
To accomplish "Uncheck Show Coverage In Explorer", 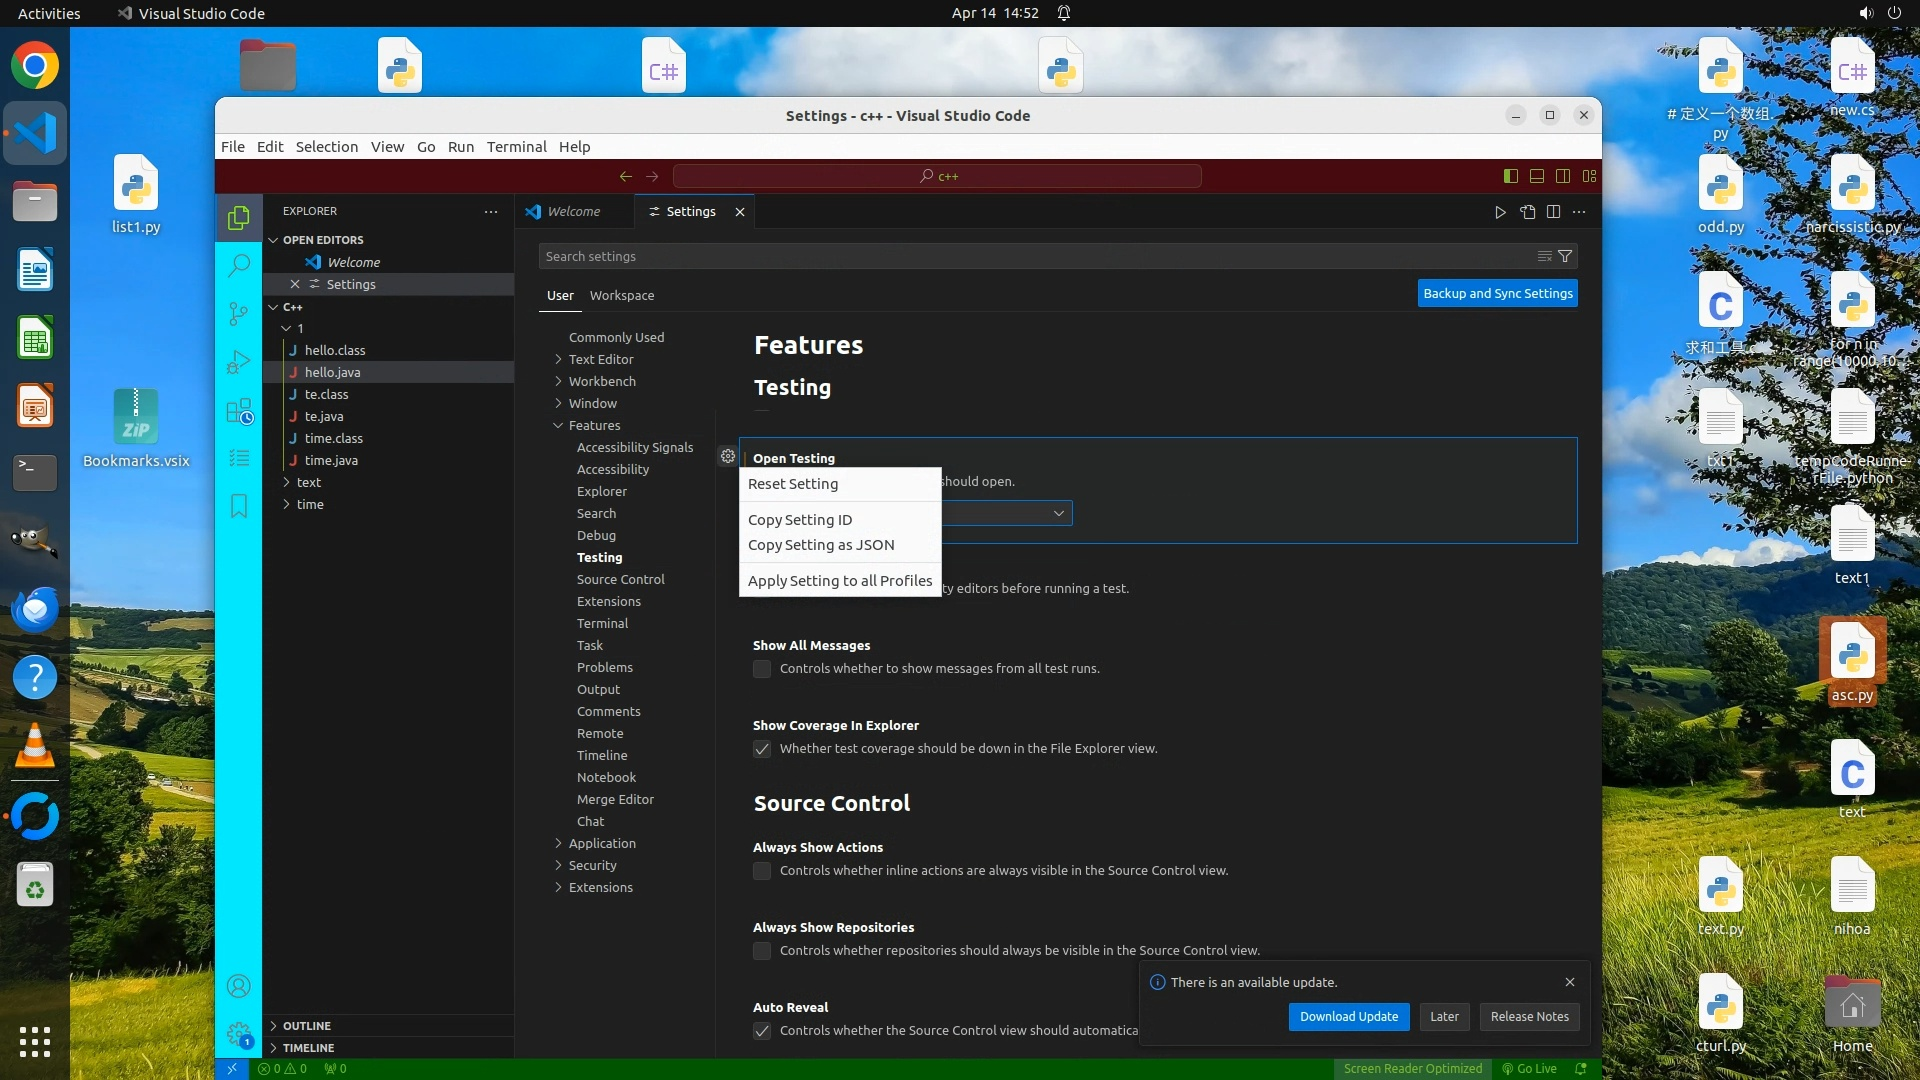I will pyautogui.click(x=762, y=749).
